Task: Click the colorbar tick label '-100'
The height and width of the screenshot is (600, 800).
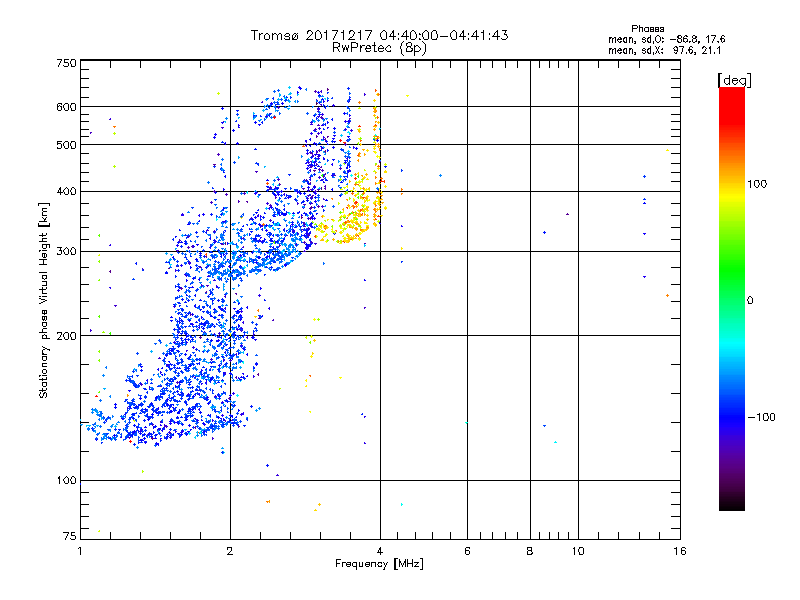Action: (761, 417)
